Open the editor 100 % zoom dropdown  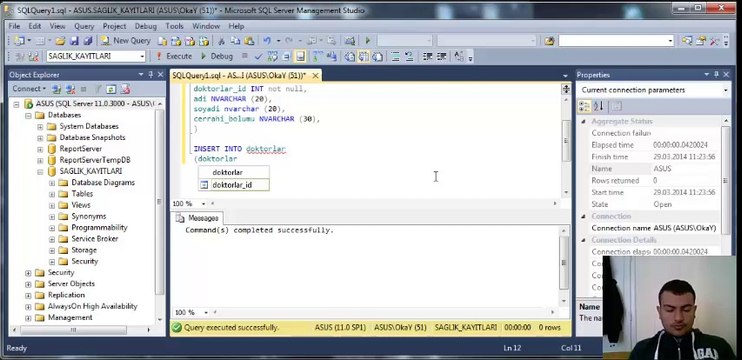[203, 203]
